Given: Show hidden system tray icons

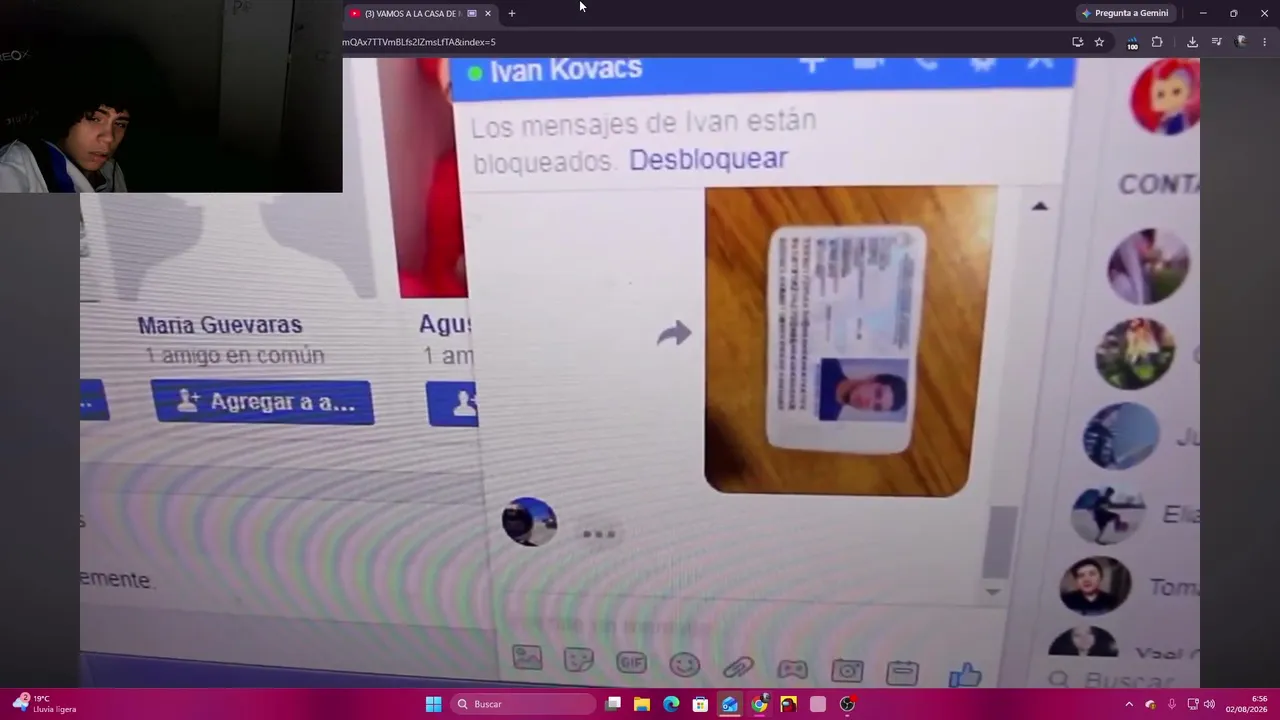Looking at the screenshot, I should tap(1129, 704).
